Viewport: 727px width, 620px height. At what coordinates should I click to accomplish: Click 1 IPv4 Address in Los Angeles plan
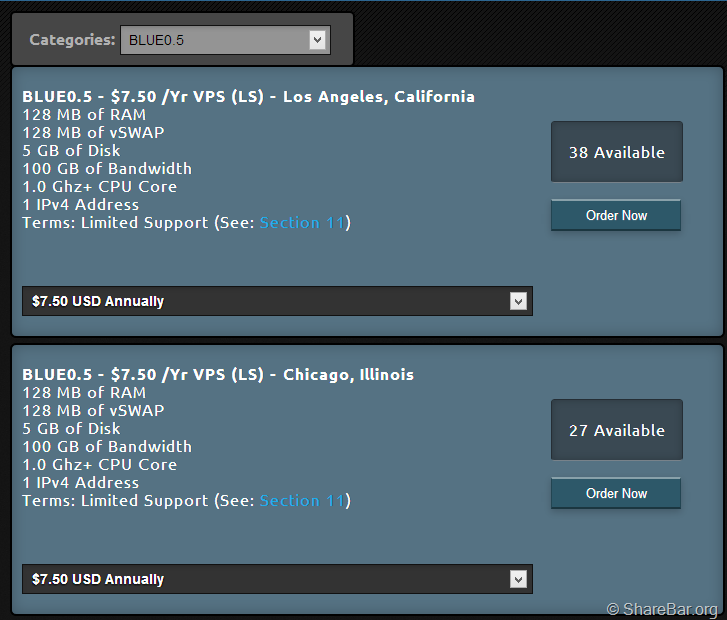click(x=80, y=205)
